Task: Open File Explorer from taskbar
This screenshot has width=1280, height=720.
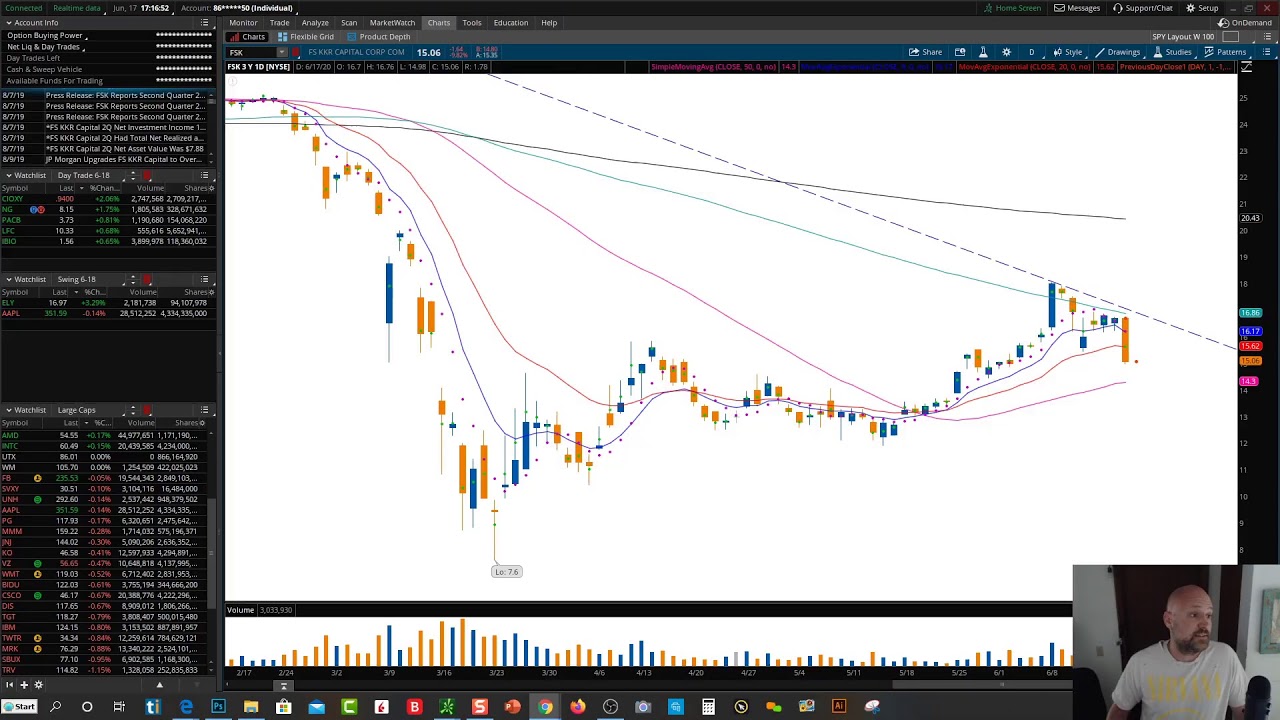Action: (251, 707)
